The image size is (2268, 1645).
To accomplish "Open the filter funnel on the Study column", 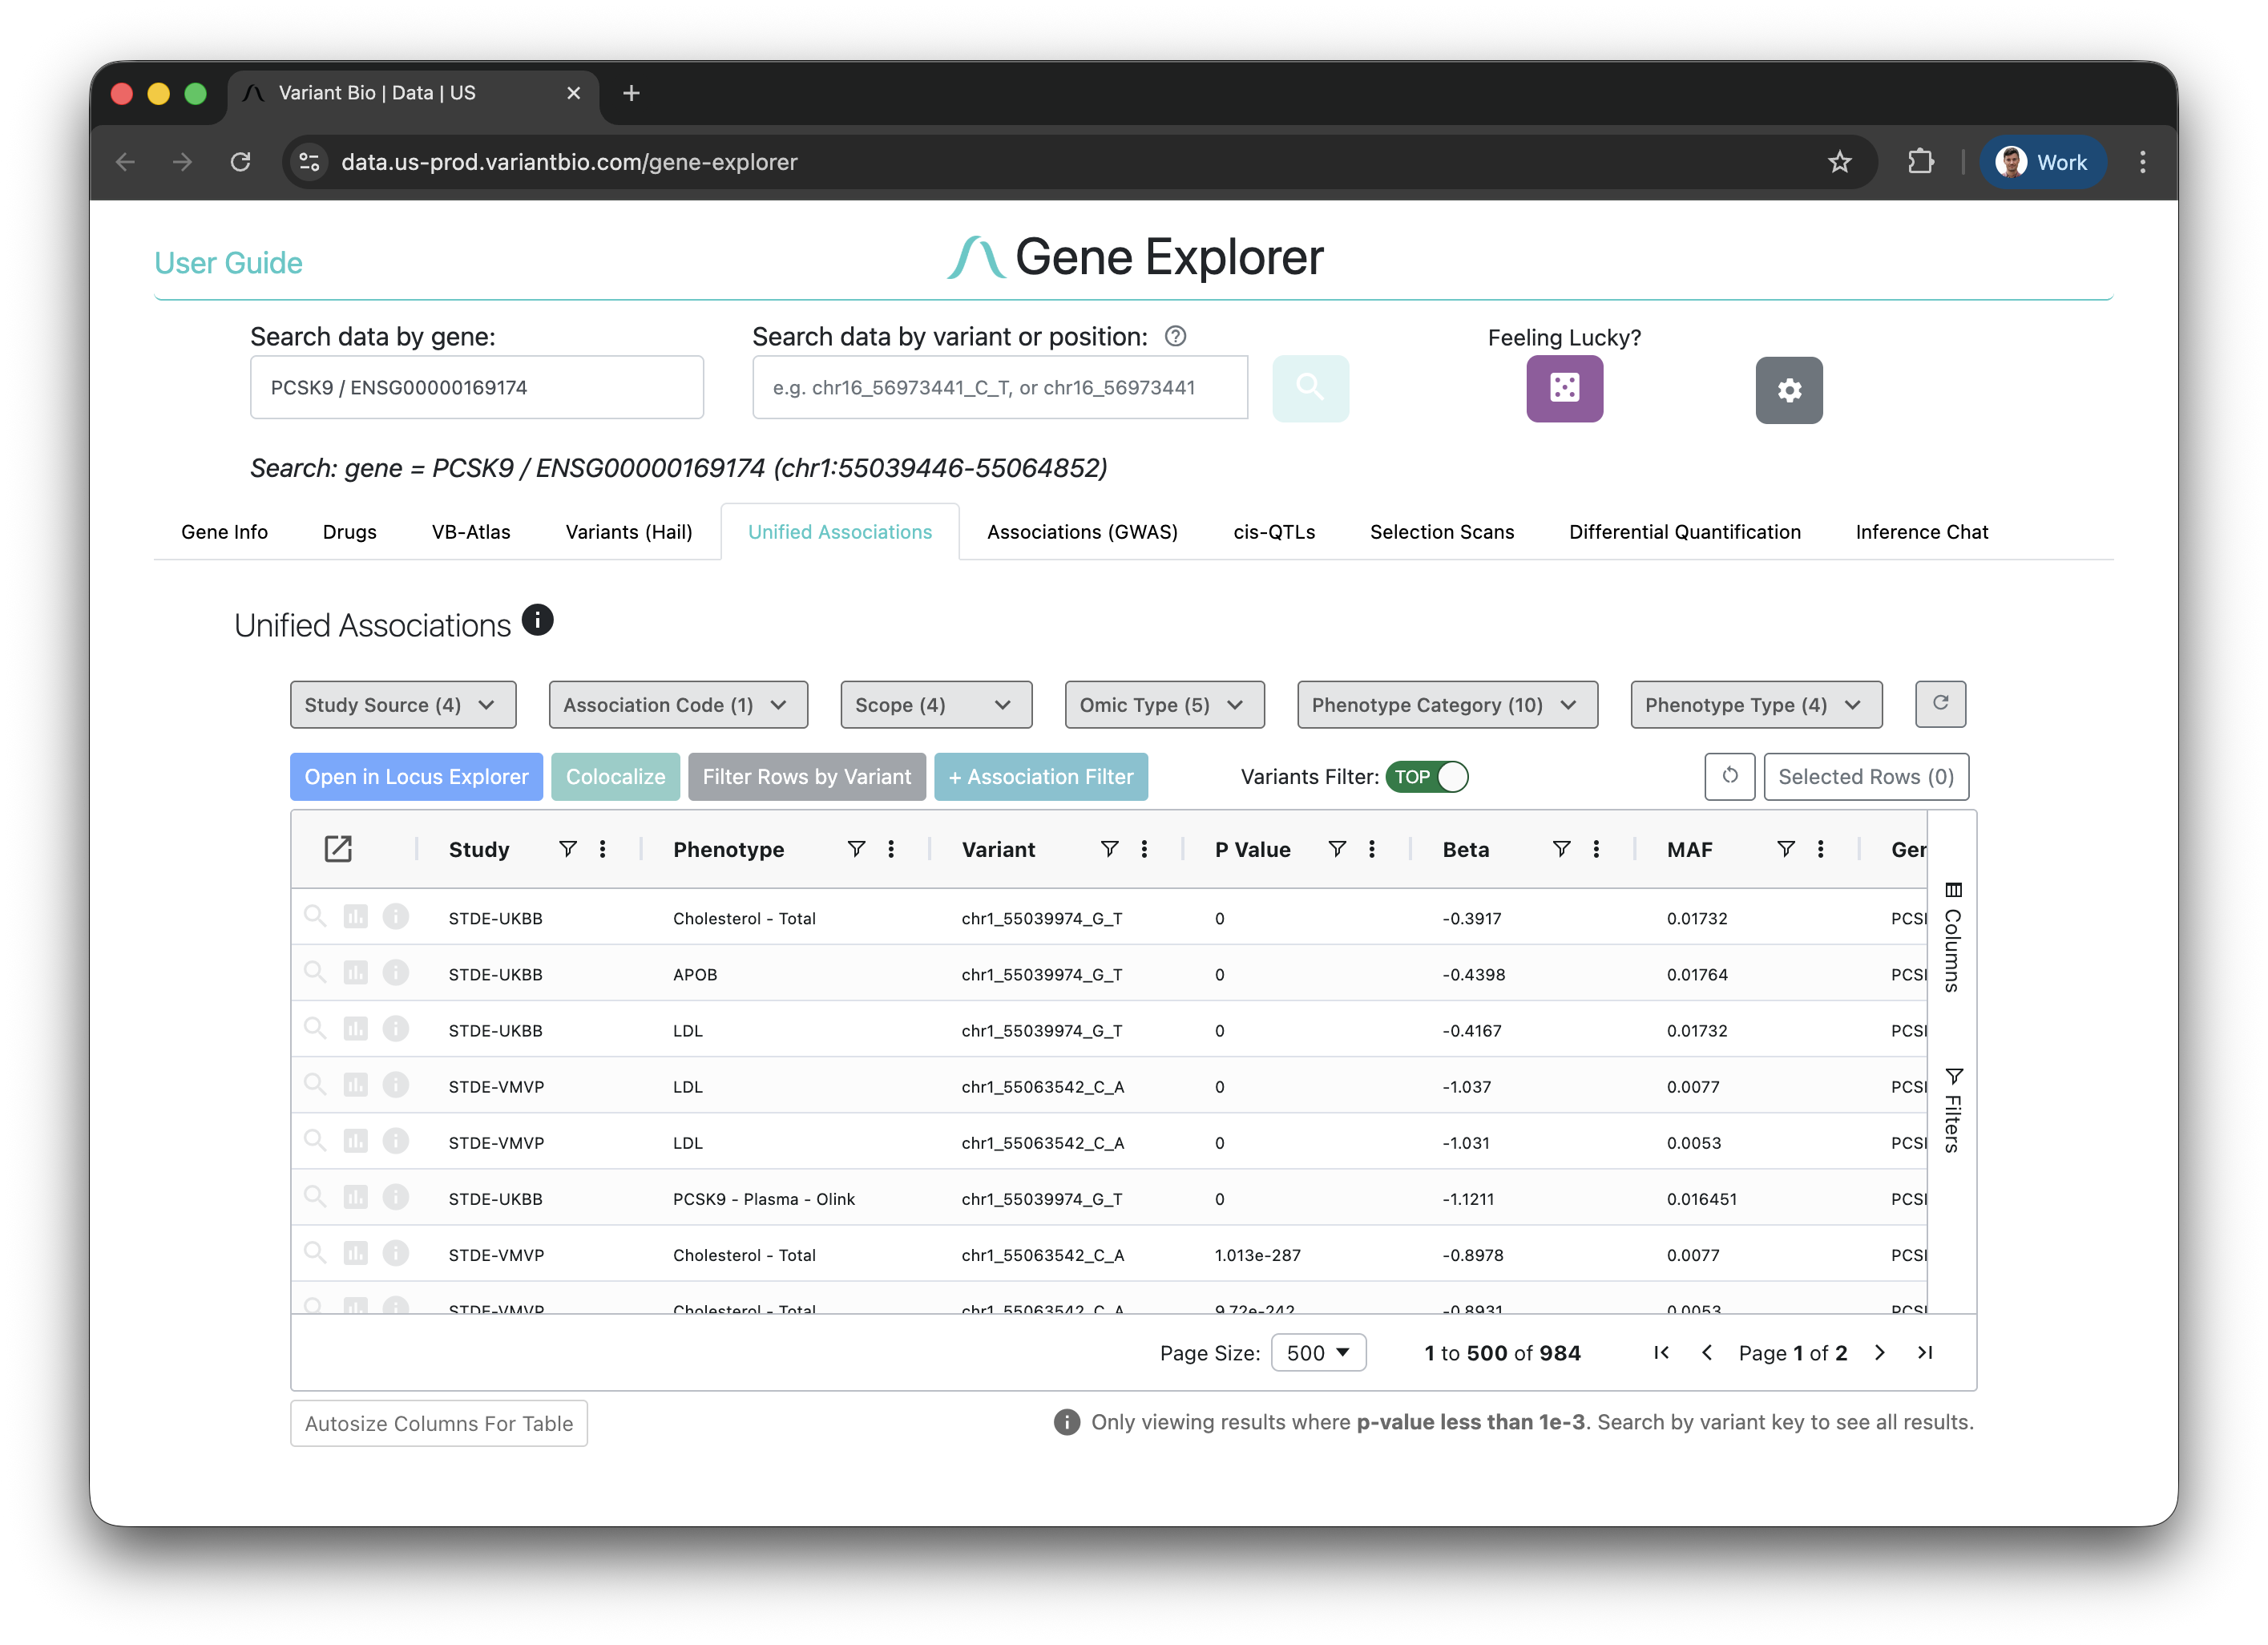I will click(x=568, y=848).
